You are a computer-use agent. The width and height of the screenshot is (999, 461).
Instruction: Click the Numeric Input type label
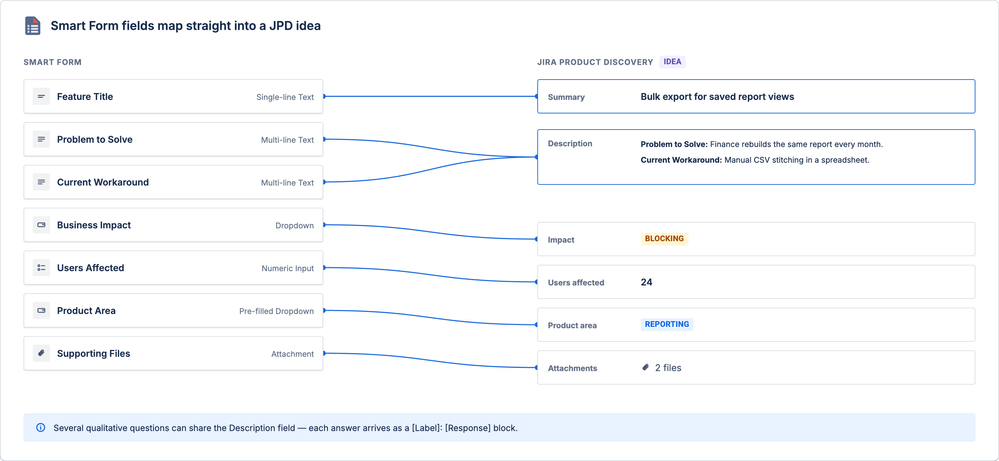287,268
